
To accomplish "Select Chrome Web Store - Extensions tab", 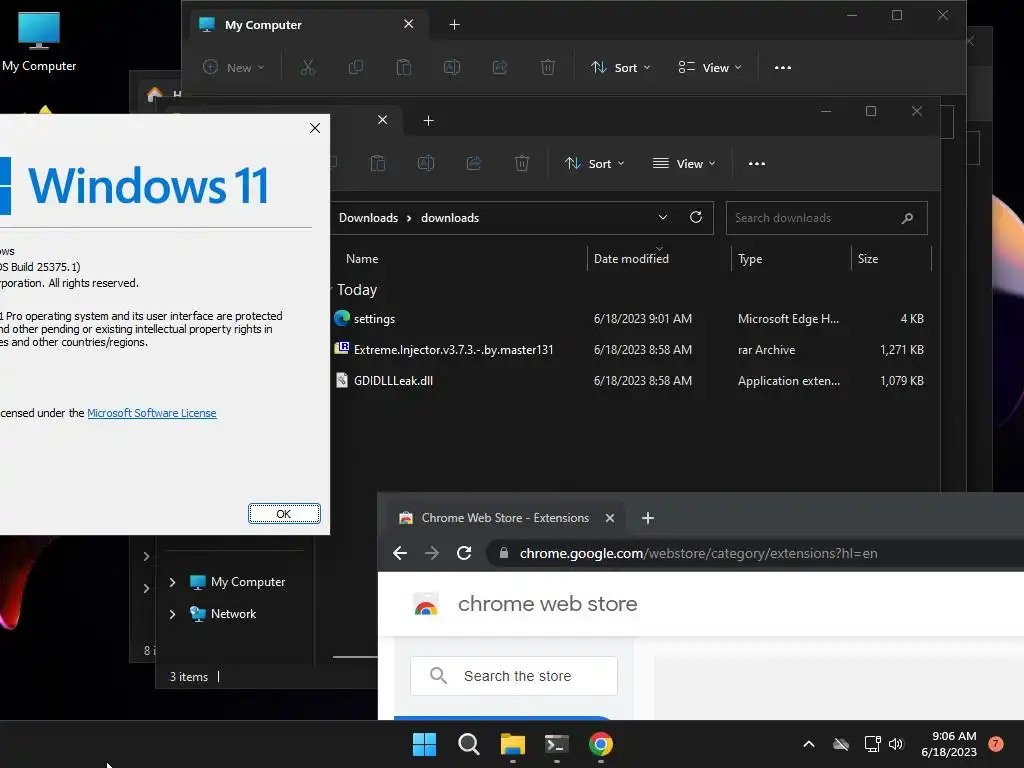I will click(x=505, y=518).
